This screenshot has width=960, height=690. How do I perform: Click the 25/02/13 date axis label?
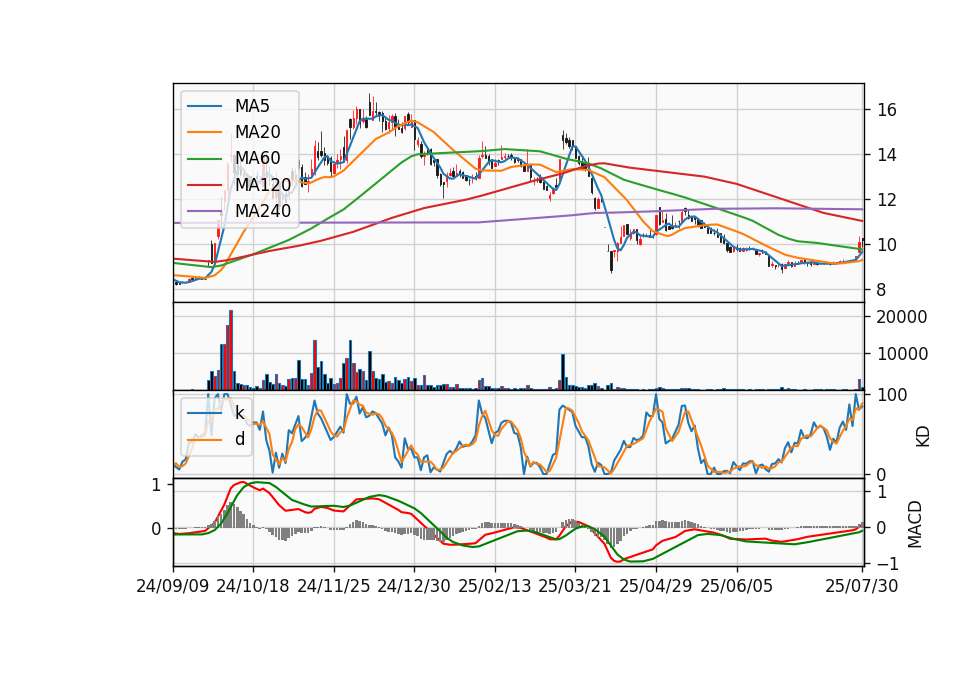495,586
